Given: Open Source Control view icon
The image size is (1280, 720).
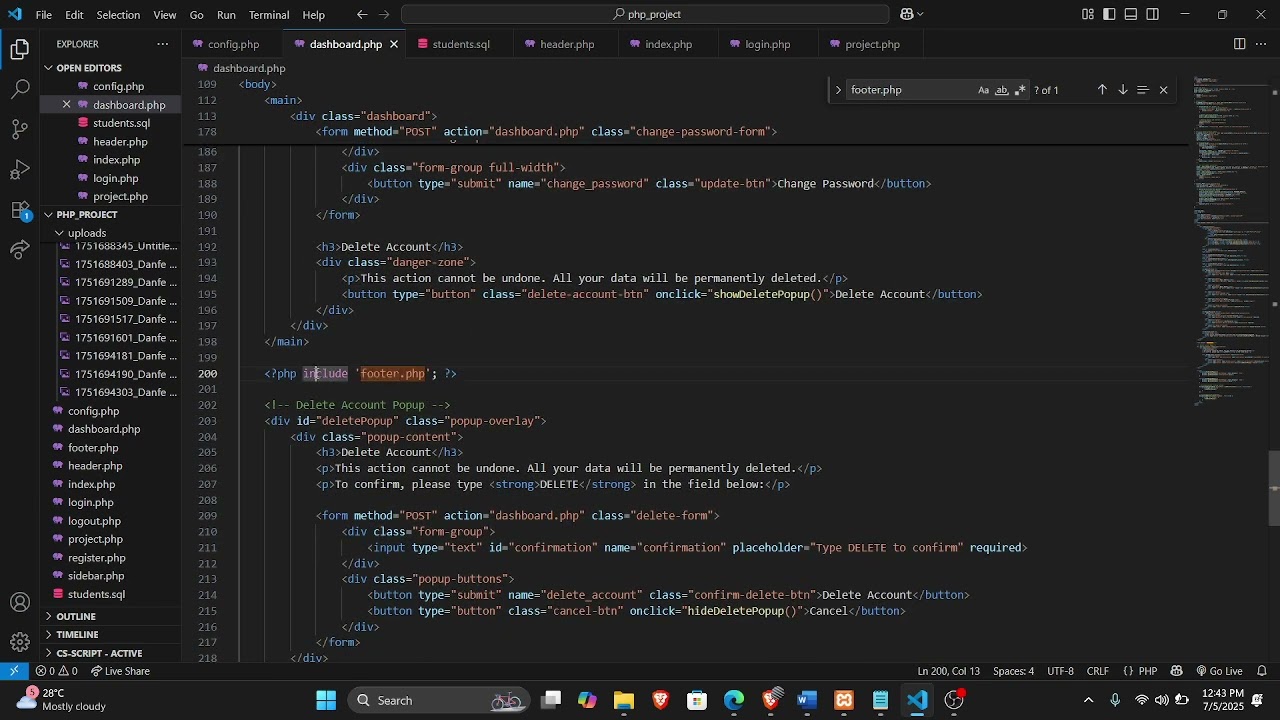Looking at the screenshot, I should (x=20, y=129).
